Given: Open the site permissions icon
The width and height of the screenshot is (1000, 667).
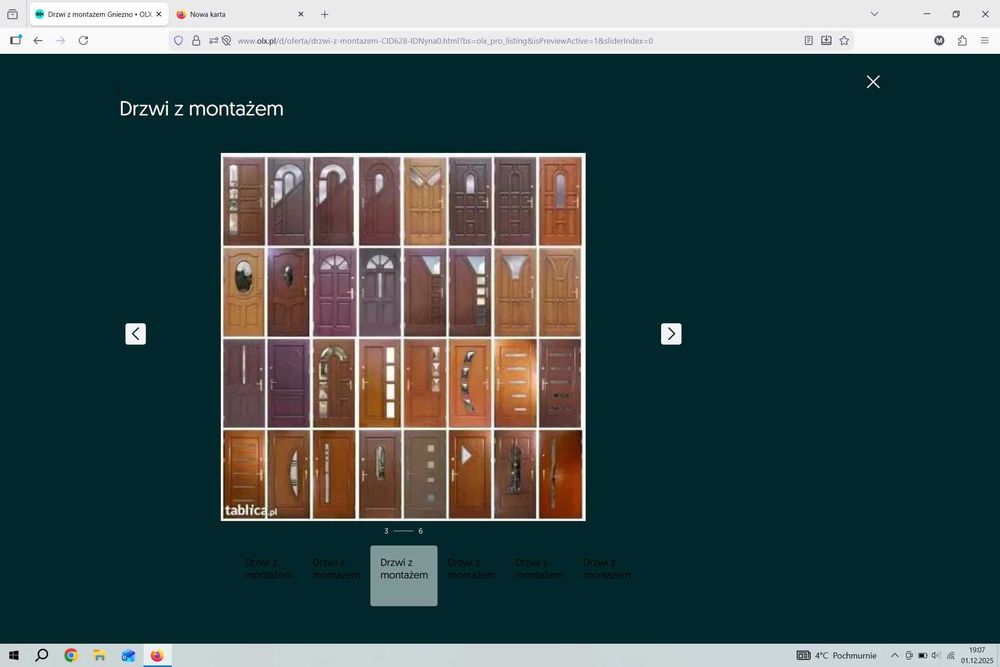Looking at the screenshot, I should click(213, 41).
